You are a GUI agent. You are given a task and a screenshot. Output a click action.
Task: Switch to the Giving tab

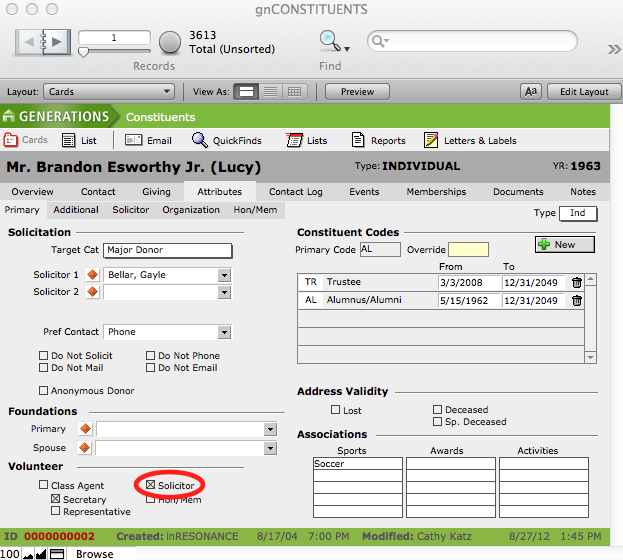pyautogui.click(x=155, y=192)
